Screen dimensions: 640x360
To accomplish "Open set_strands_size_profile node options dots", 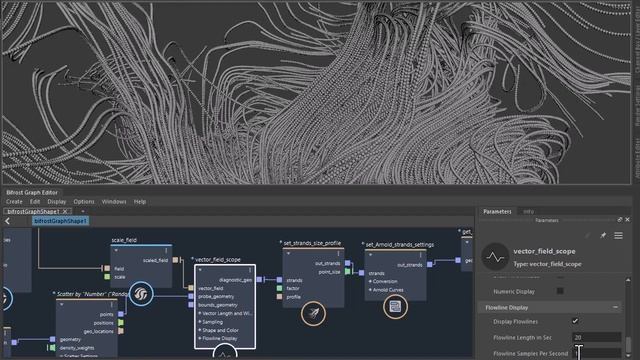I will point(338,253).
